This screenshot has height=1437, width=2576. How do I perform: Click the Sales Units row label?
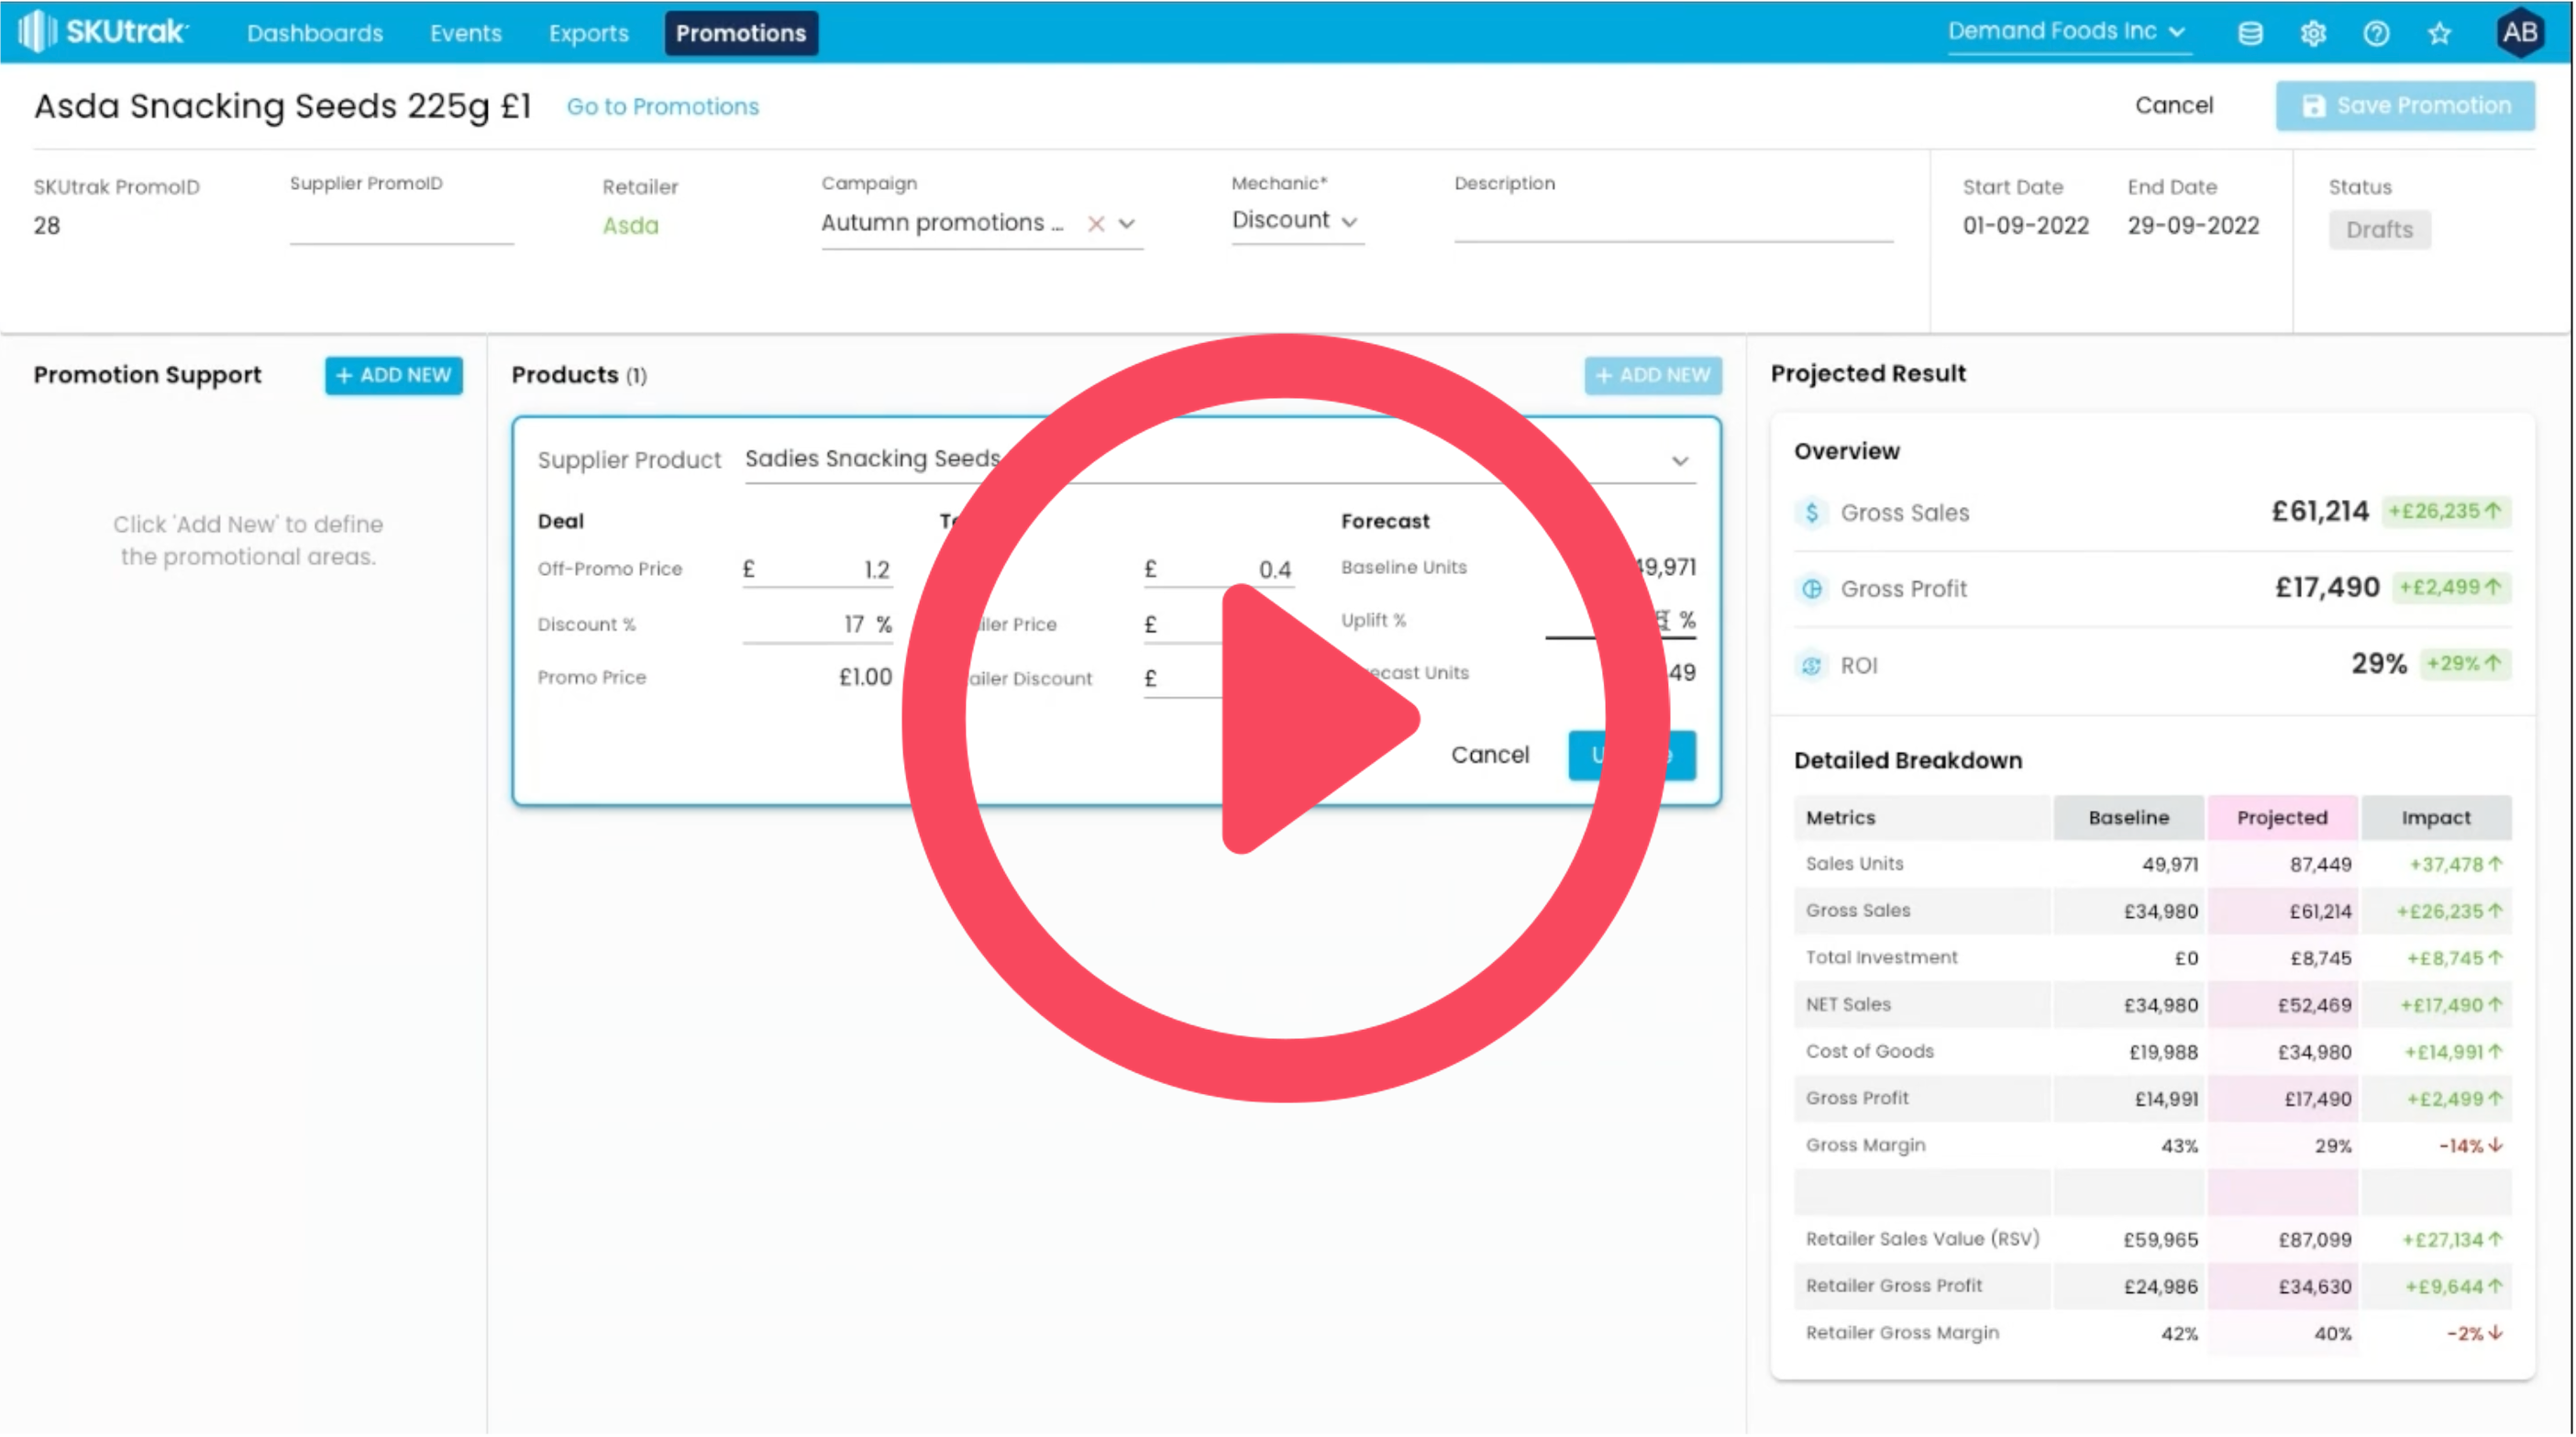(x=1854, y=864)
